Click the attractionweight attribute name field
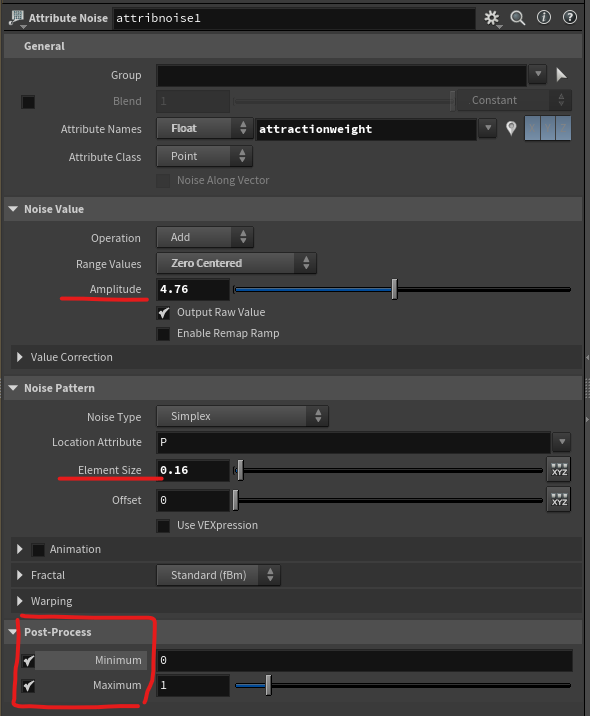Screen dimensions: 590x716 [x=366, y=129]
